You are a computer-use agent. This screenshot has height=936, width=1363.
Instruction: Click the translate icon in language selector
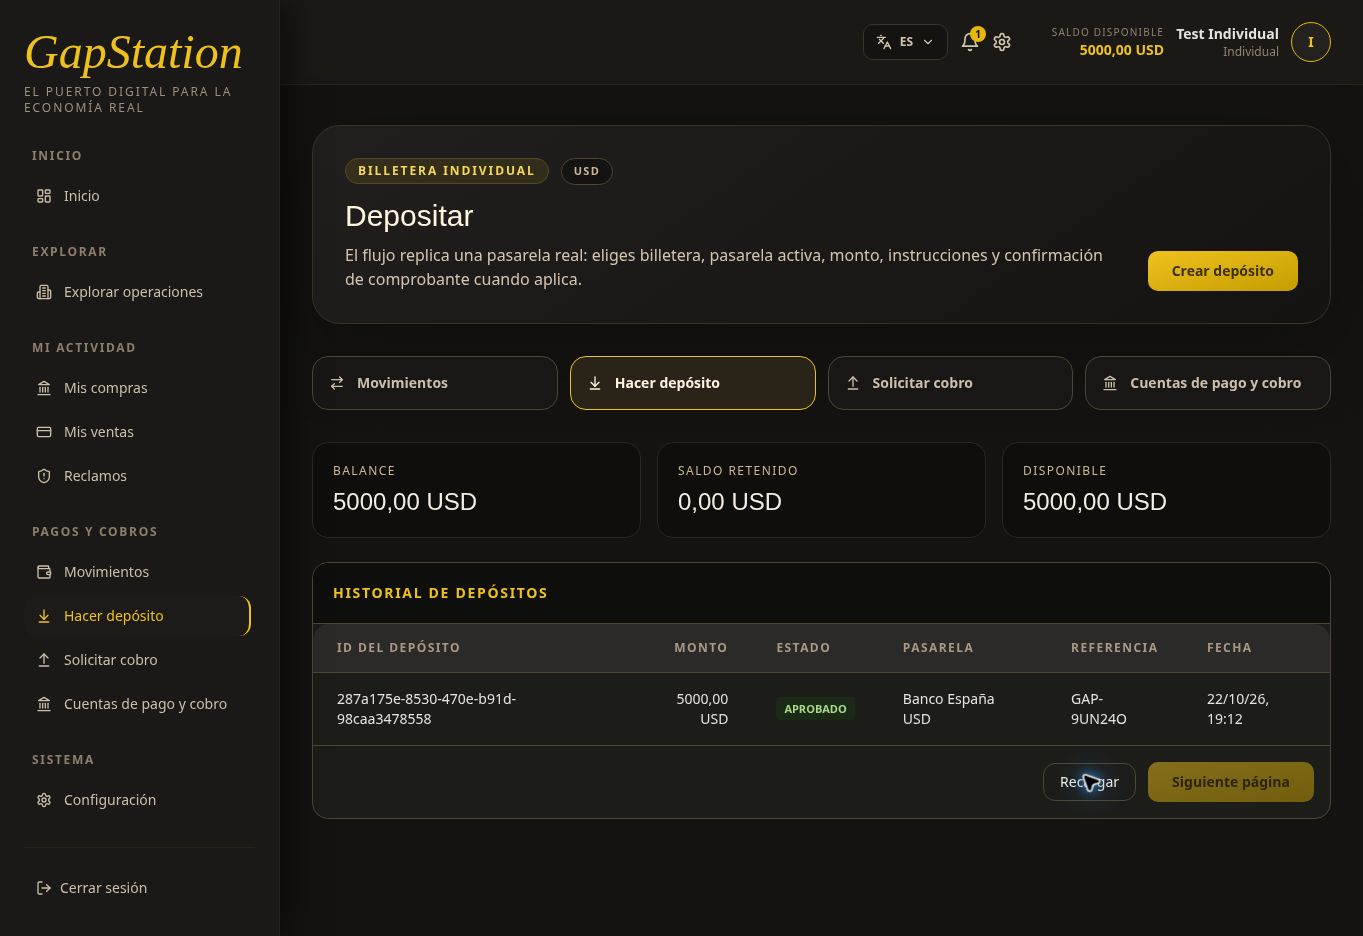click(884, 42)
